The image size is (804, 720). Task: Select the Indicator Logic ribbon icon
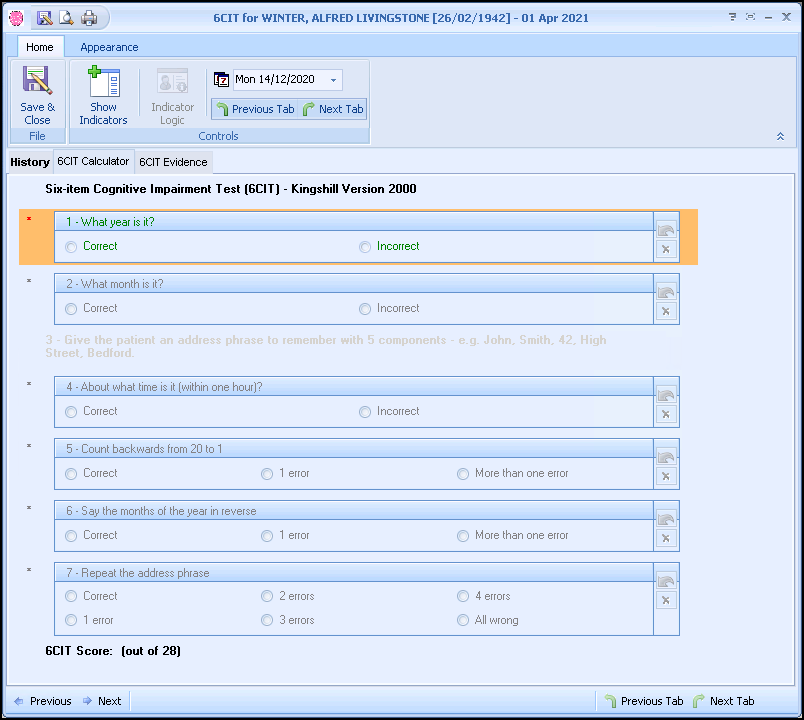tap(171, 94)
